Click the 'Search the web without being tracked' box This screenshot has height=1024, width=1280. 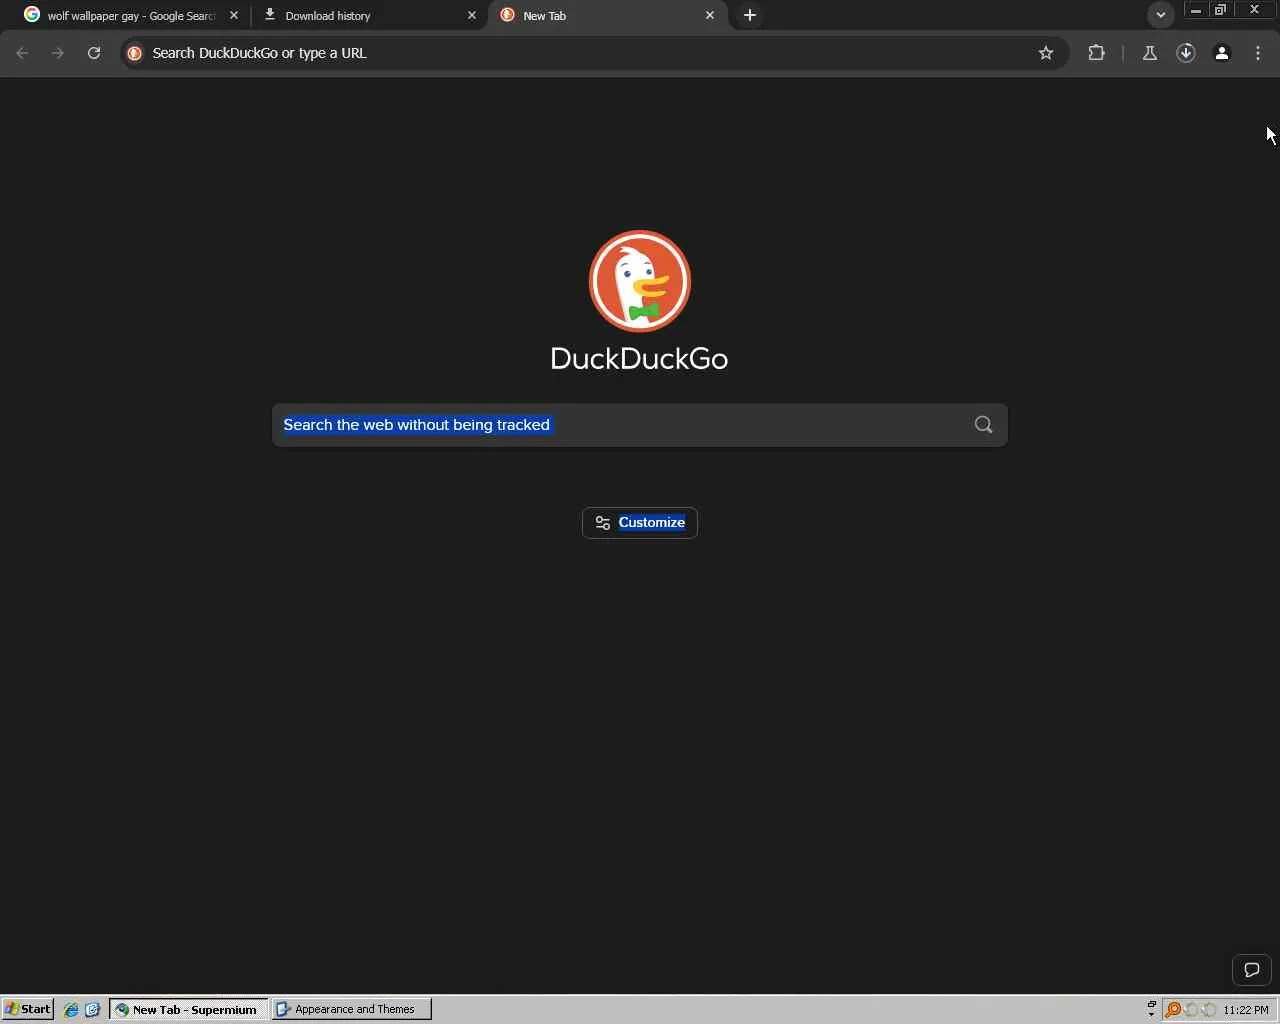pos(640,425)
